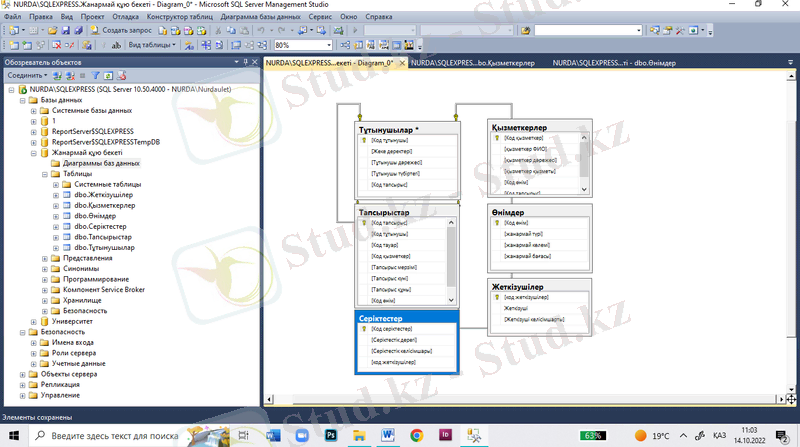Click the dbo.Тапсырыстар table icon in the tree

[x=67, y=237]
